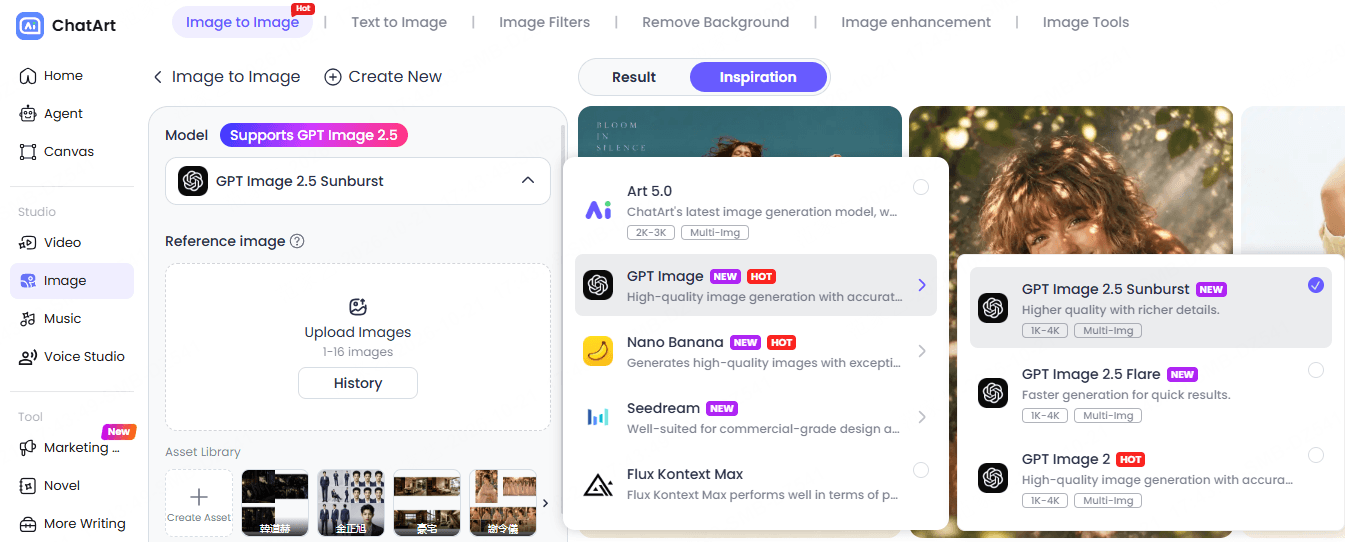Expand the Seedream submenu arrow
1345x542 pixels.
point(922,417)
